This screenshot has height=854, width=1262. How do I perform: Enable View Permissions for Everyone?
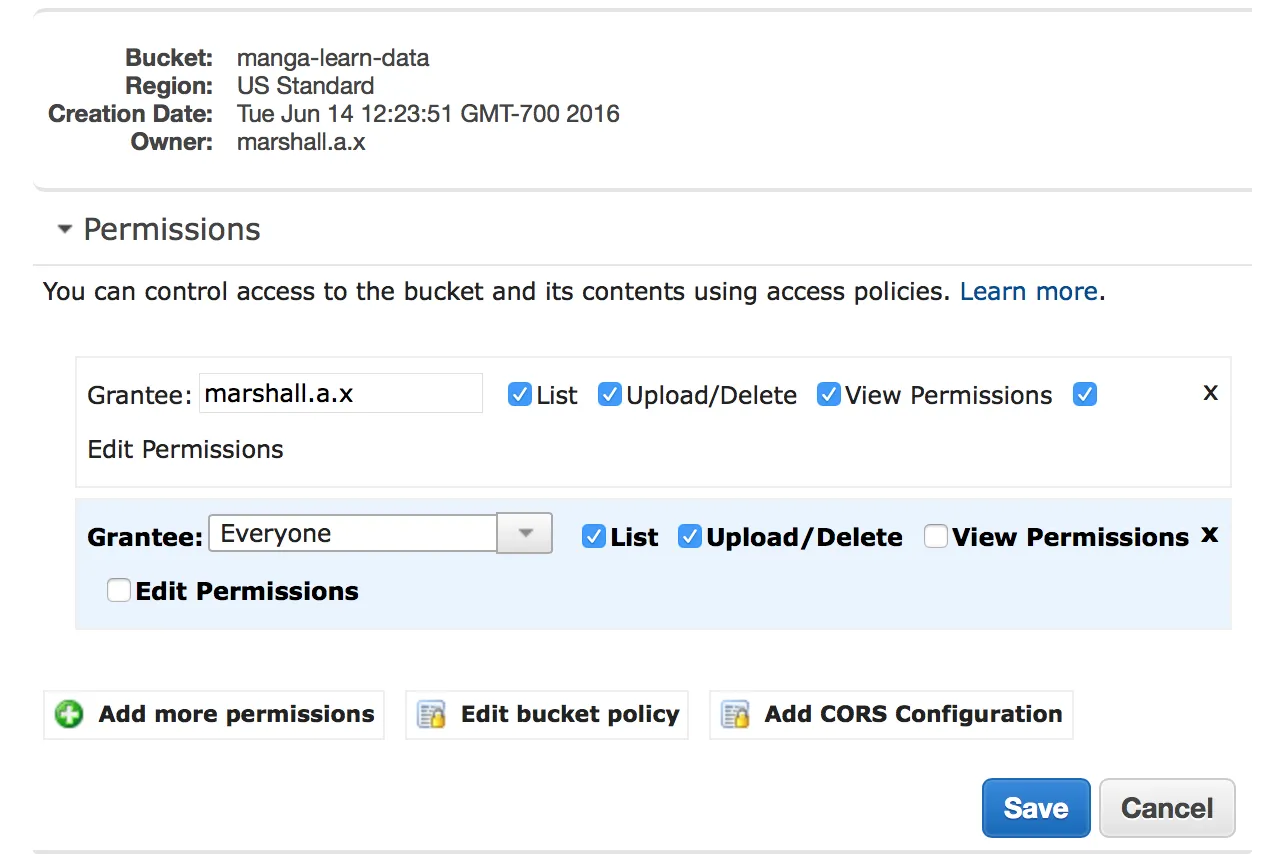coord(936,537)
